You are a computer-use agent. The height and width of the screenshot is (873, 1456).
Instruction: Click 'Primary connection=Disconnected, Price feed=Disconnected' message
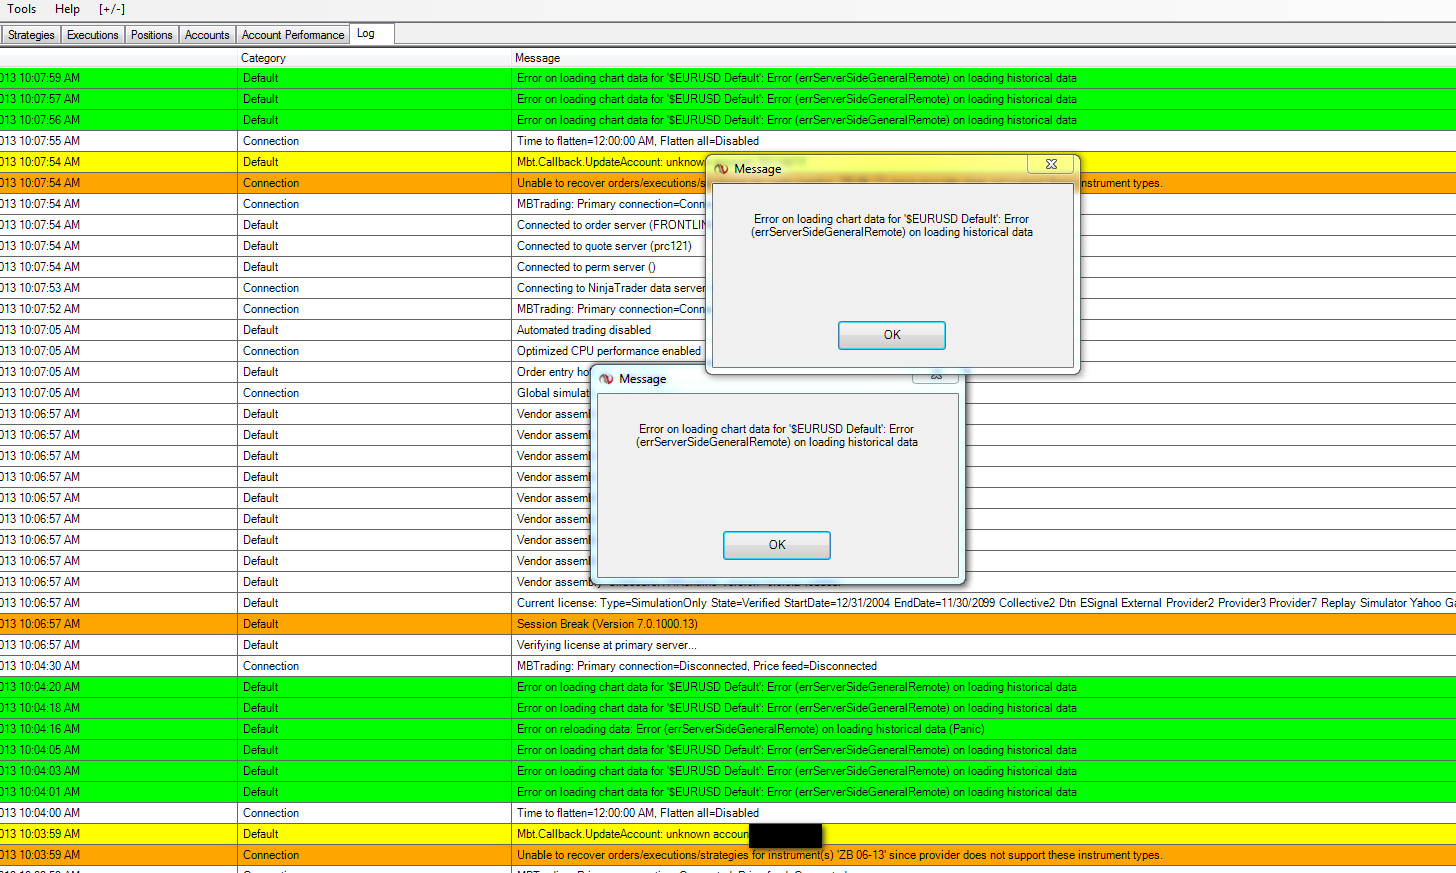[x=697, y=666]
